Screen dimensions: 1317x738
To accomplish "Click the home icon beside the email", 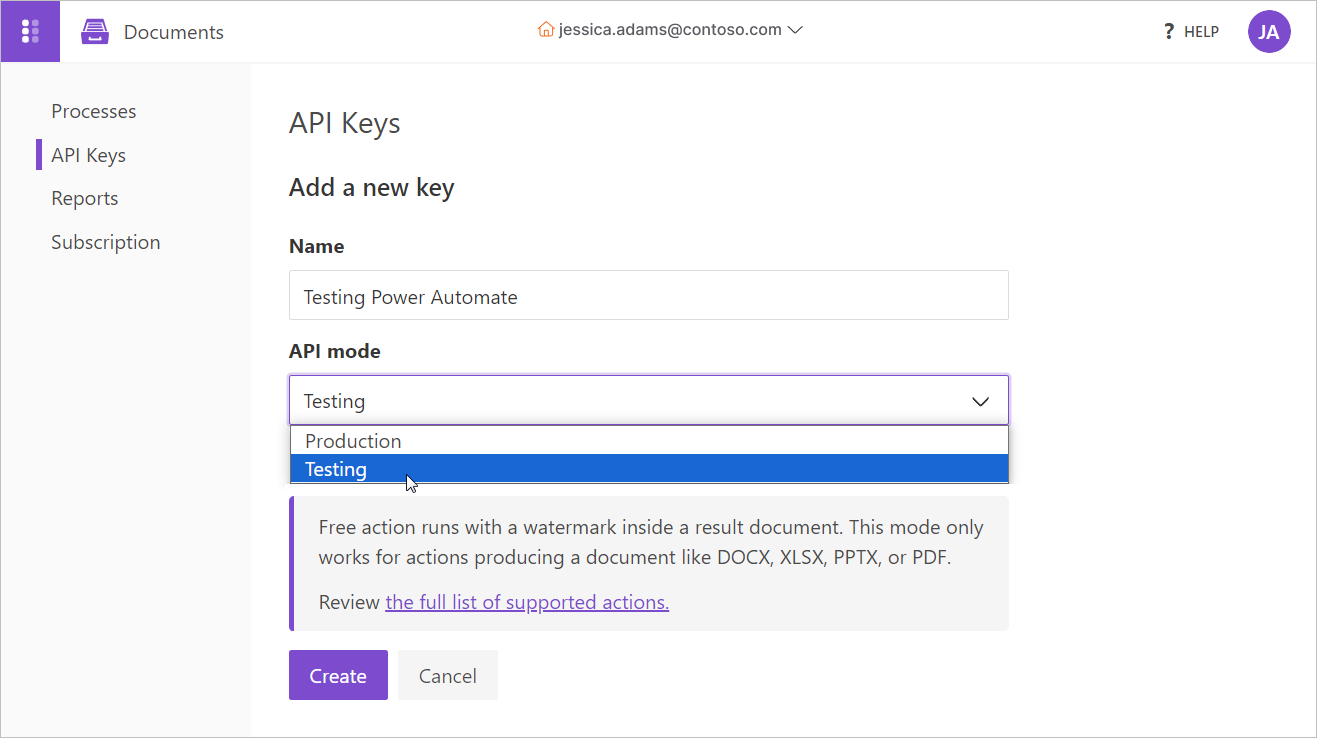I will 546,30.
